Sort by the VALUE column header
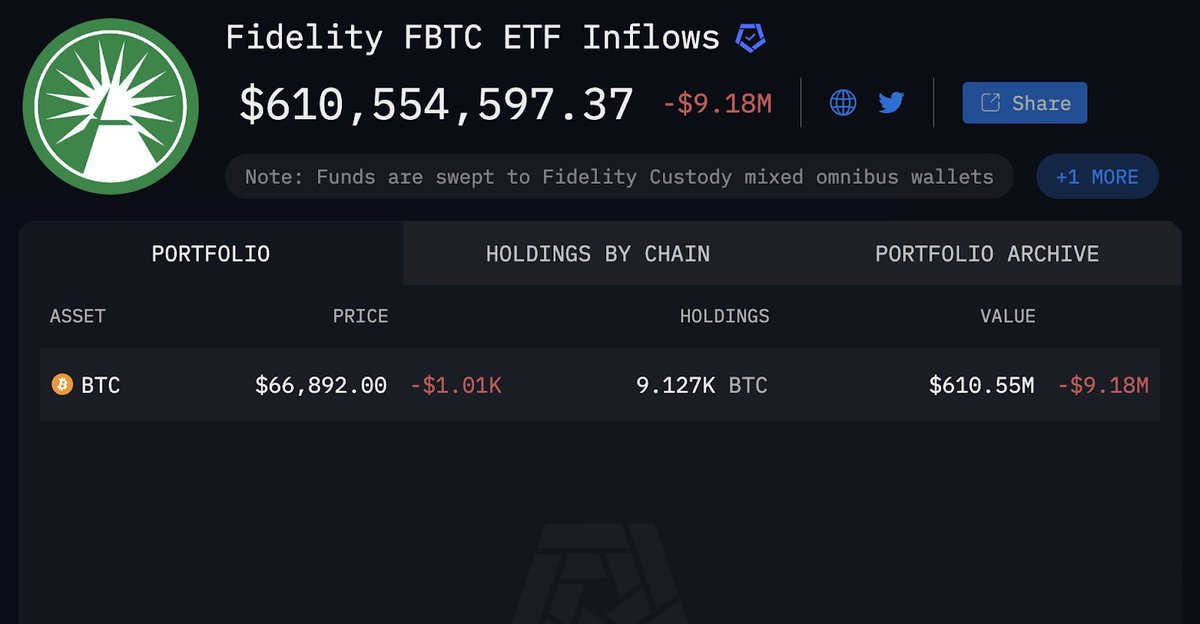This screenshot has width=1200, height=624. tap(1008, 316)
